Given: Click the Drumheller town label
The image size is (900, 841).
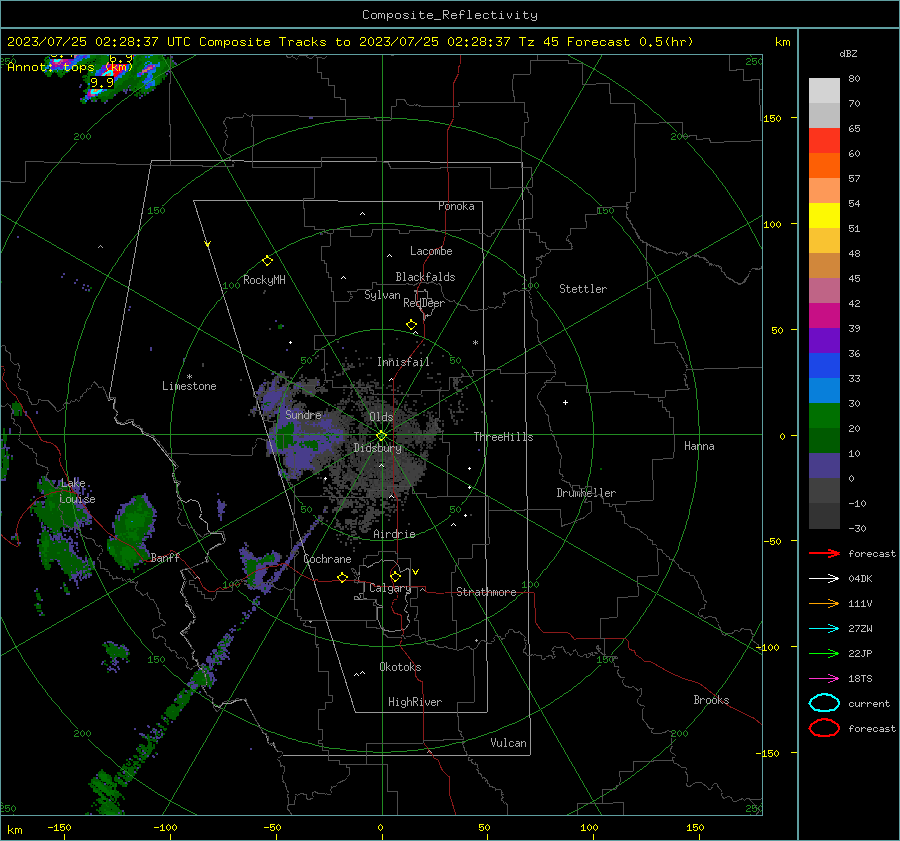Looking at the screenshot, I should click(586, 493).
